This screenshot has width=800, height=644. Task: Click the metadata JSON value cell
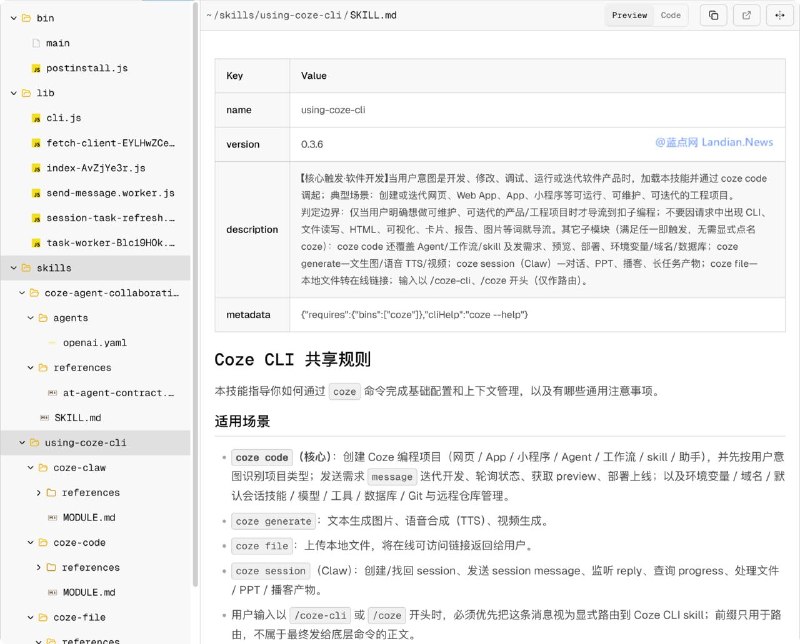(537, 315)
